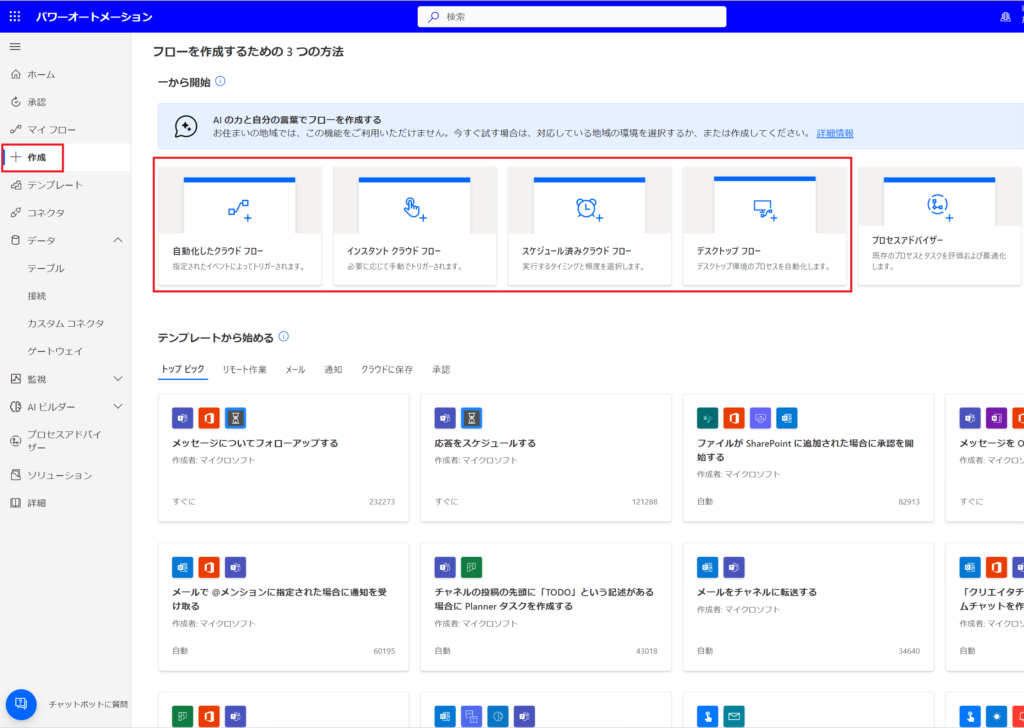Create a 自動化したクラウド フロー
This screenshot has width=1024, height=728.
[239, 227]
